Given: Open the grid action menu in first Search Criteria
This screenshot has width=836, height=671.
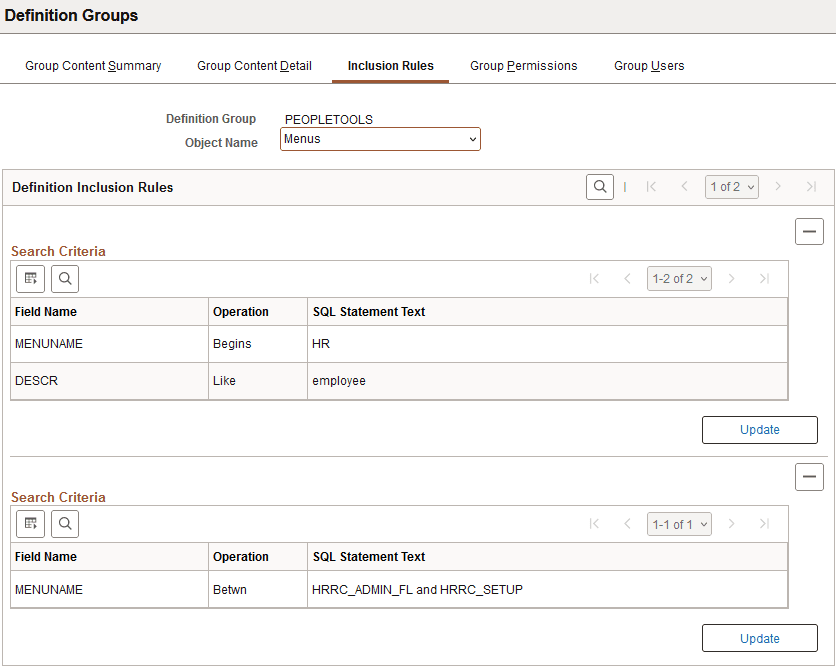Looking at the screenshot, I should [x=30, y=279].
